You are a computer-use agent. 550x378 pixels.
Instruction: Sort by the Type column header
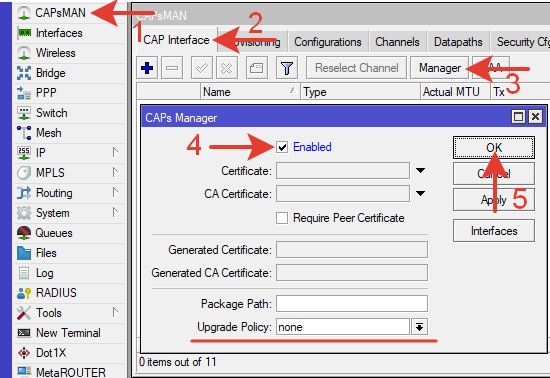(x=360, y=92)
